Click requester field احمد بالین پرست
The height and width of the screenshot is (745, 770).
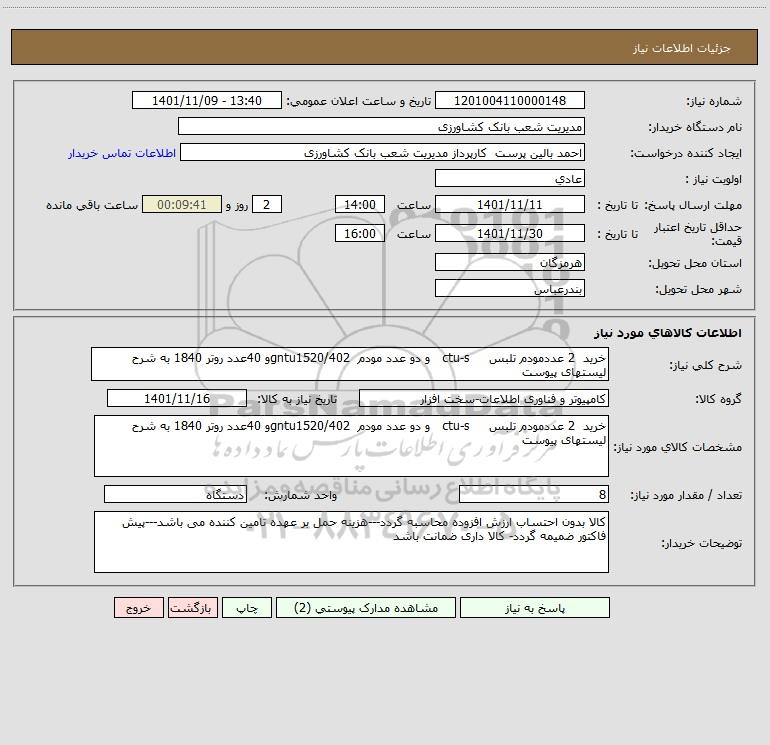pyautogui.click(x=383, y=152)
